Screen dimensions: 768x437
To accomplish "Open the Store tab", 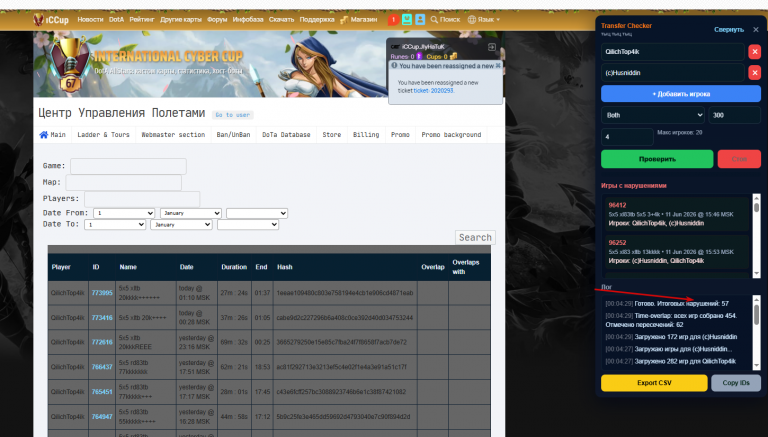I will click(332, 135).
